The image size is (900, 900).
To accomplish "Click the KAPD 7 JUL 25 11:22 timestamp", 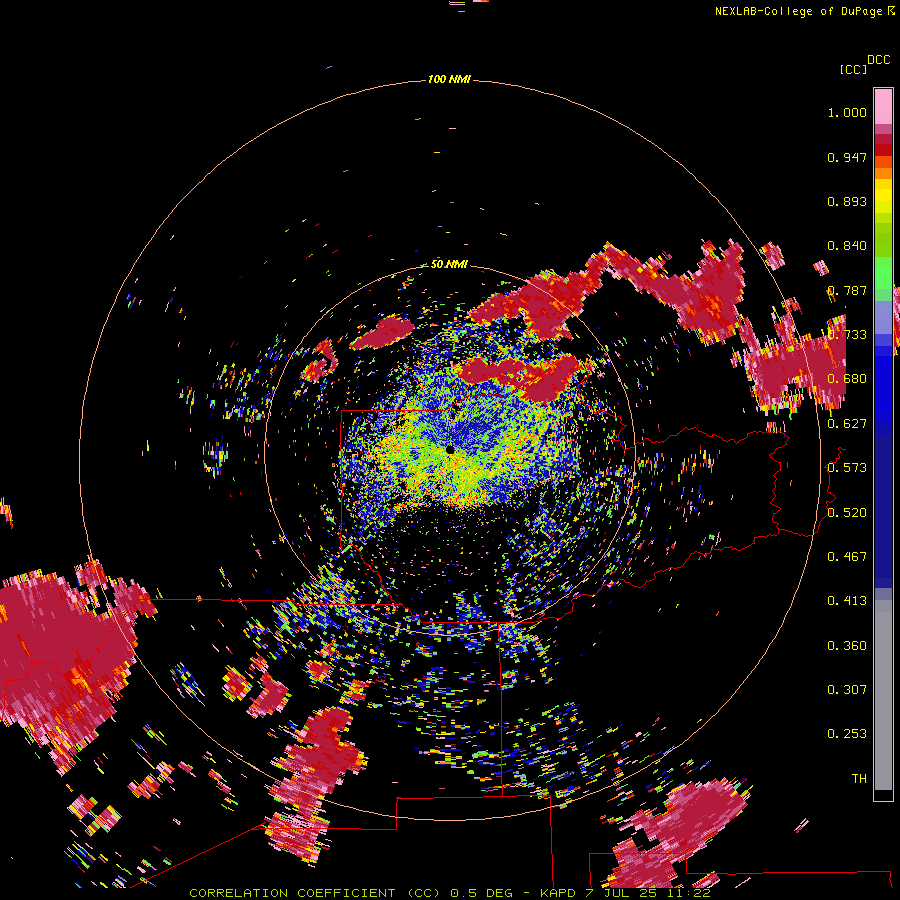I will click(625, 893).
